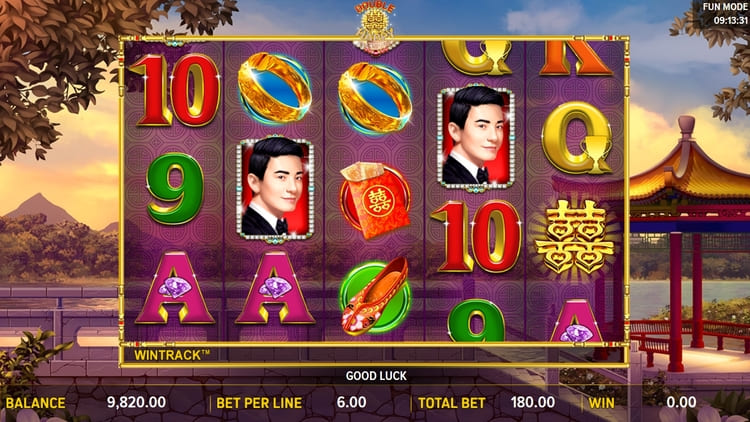Click the embroidered shoe symbol
The width and height of the screenshot is (750, 422).
coord(375,297)
